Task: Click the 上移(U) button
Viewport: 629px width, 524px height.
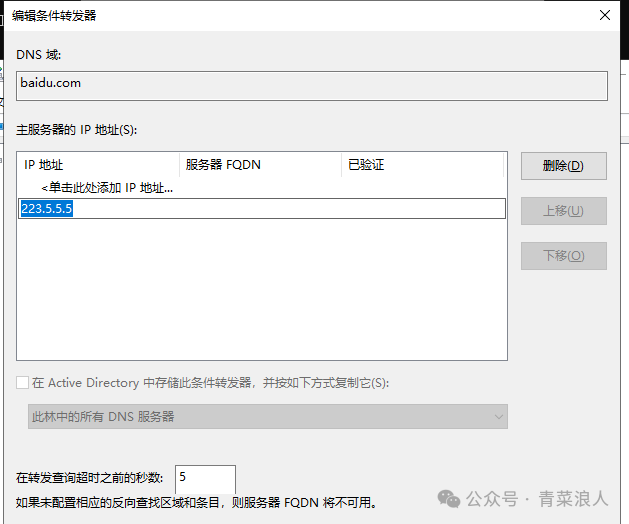Action: coord(563,211)
